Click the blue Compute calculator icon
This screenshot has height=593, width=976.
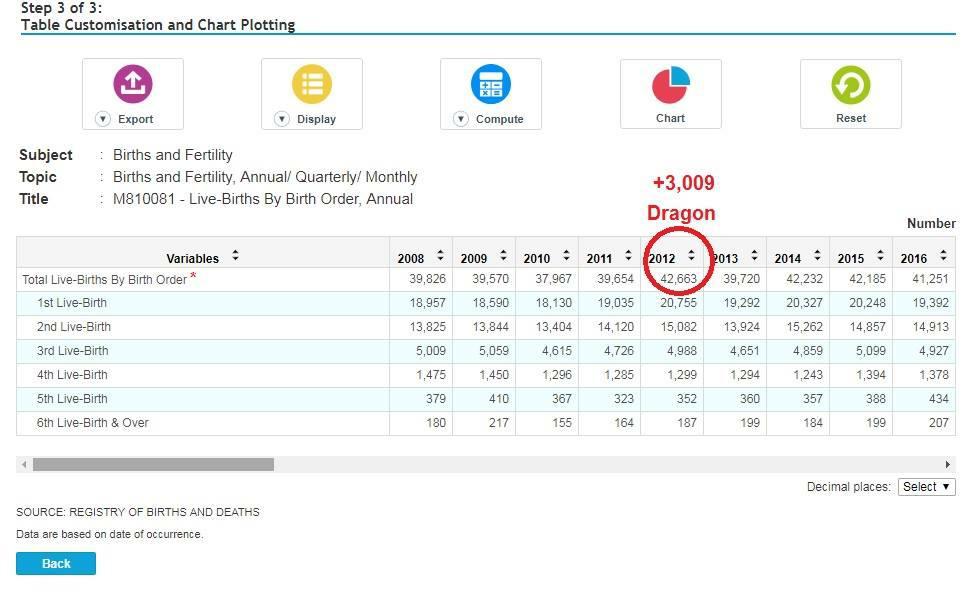click(x=491, y=84)
